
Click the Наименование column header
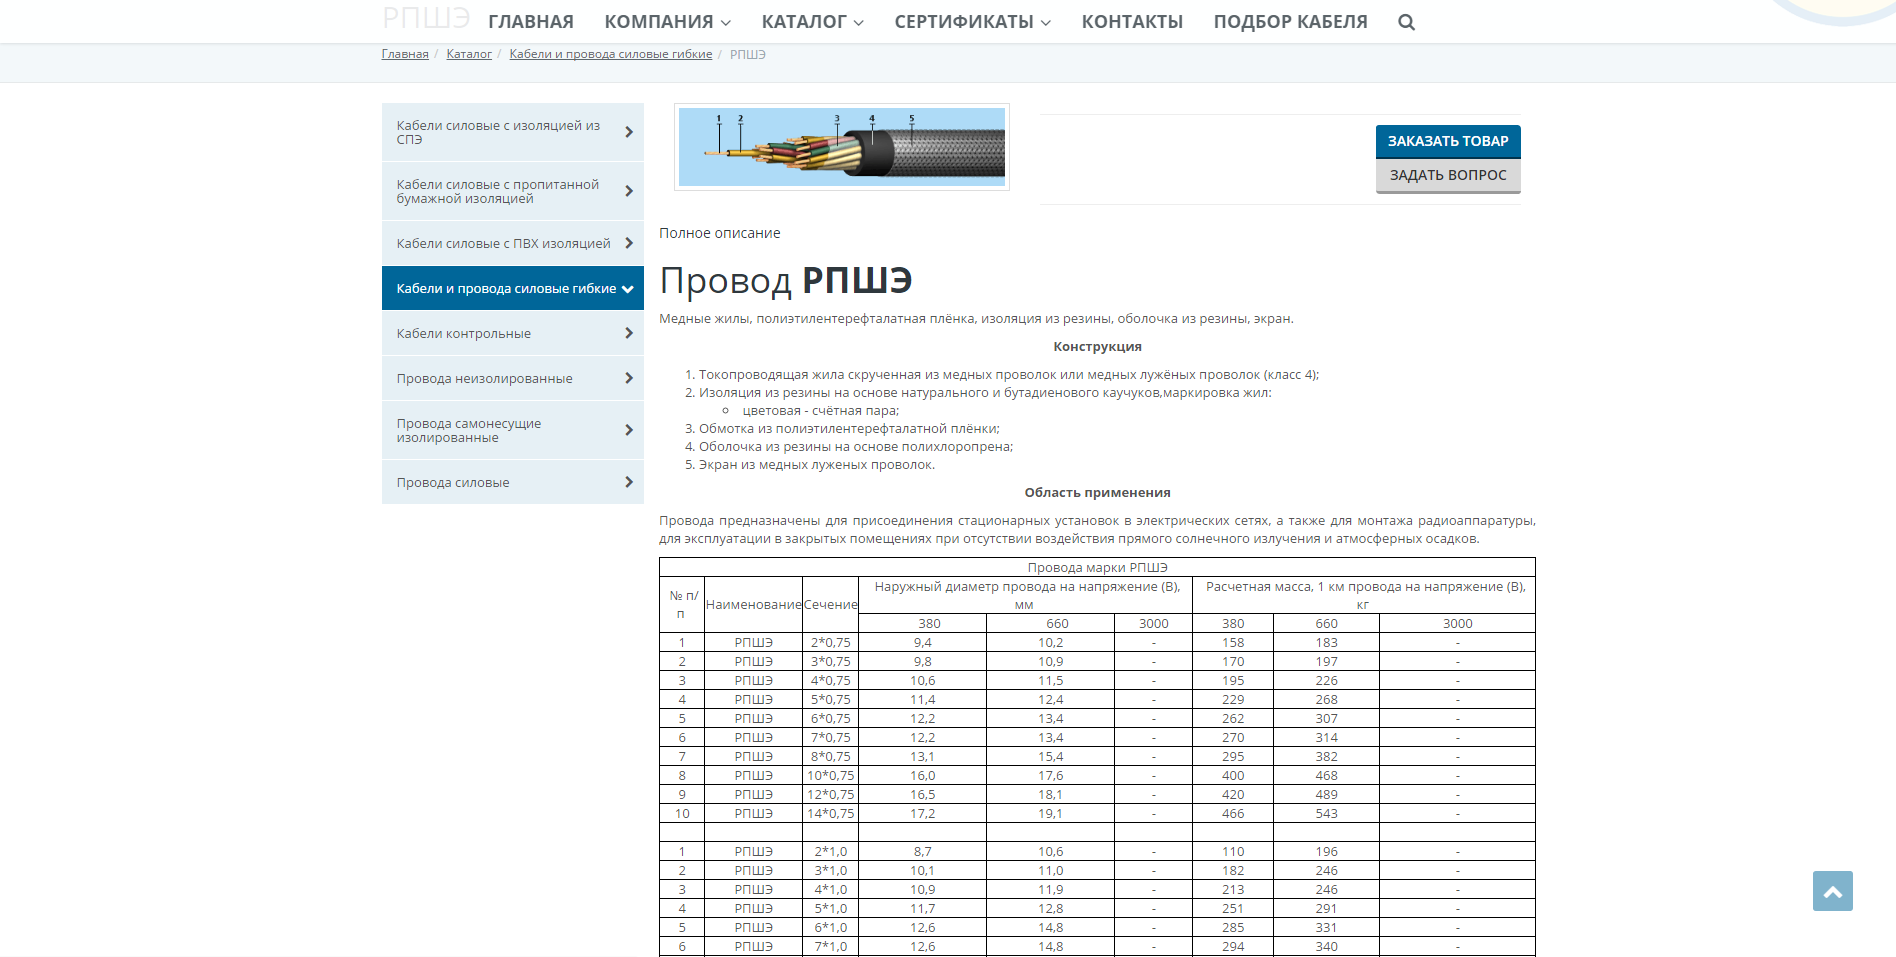753,605
